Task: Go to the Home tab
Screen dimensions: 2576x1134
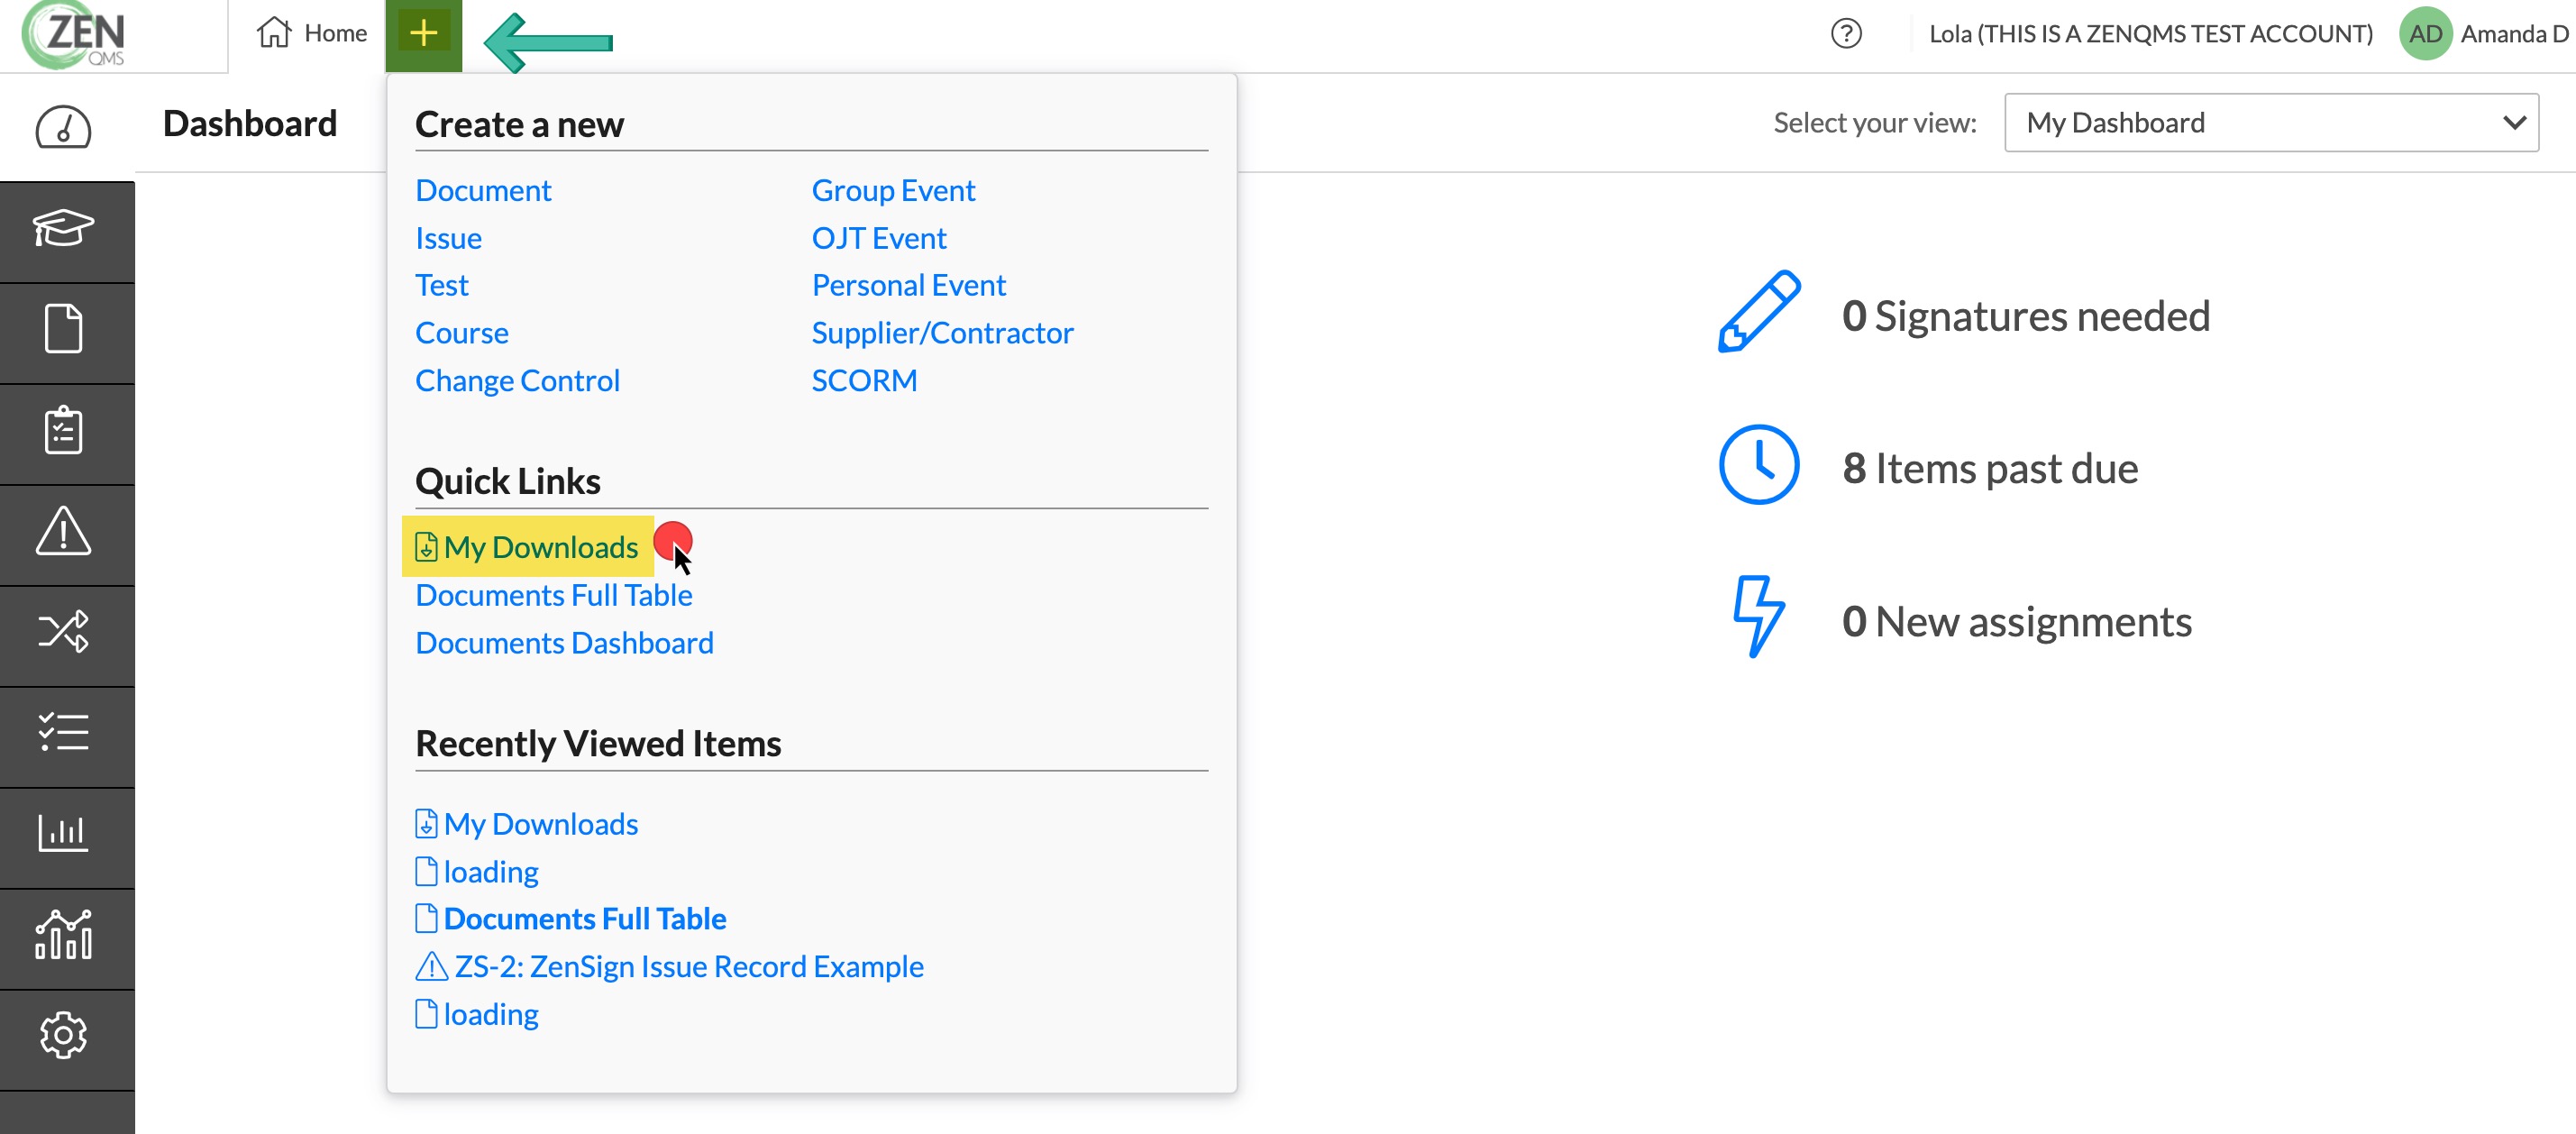Action: tap(312, 34)
